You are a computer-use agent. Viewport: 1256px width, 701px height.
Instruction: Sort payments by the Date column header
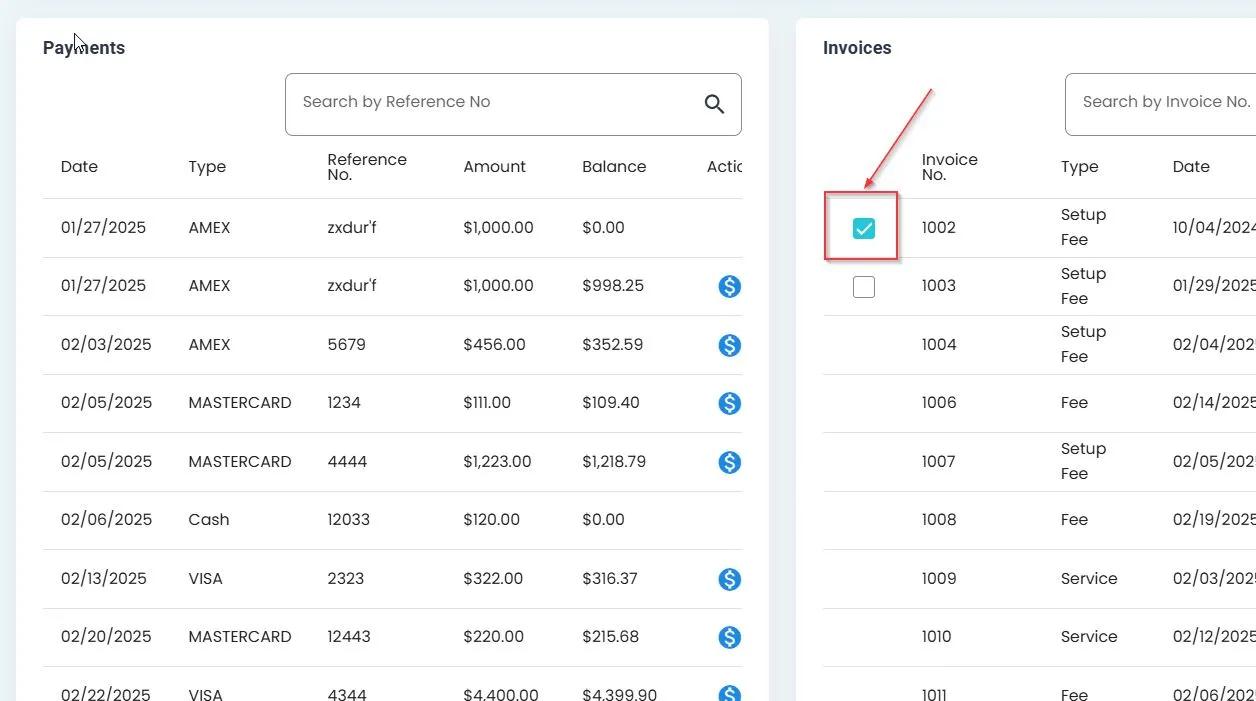coord(79,167)
